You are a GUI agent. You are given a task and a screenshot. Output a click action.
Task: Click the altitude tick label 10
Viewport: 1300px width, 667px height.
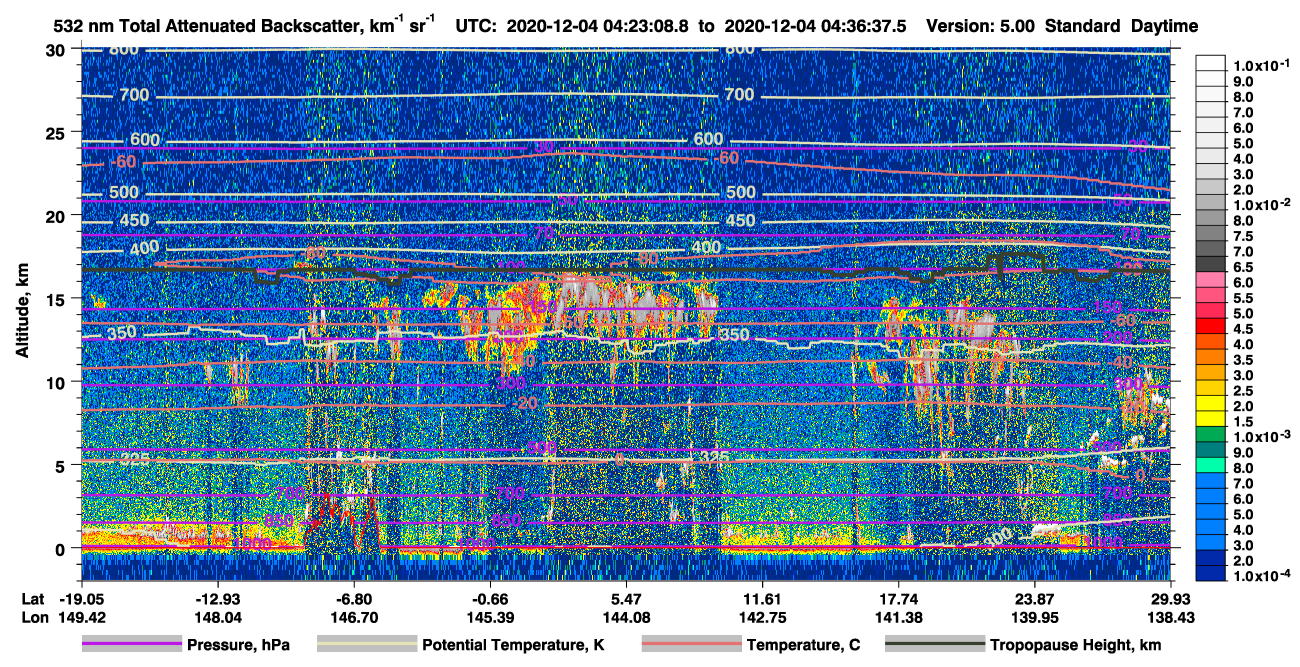(x=58, y=382)
